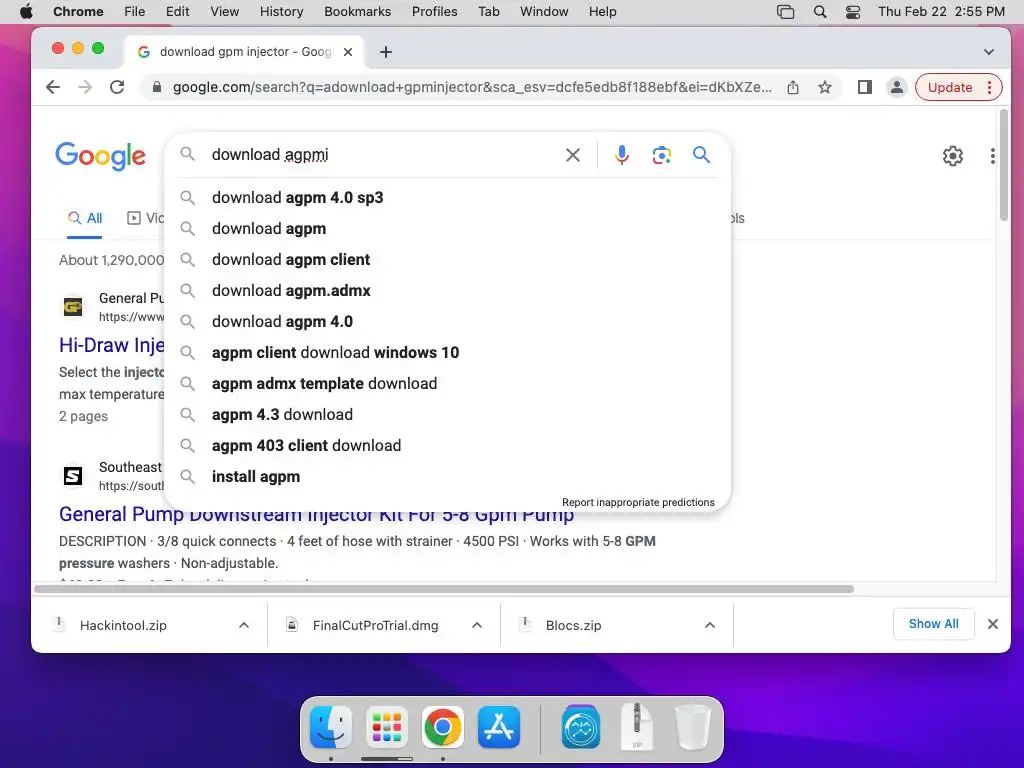Open Trash from the dock
This screenshot has width=1024, height=768.
[x=692, y=727]
